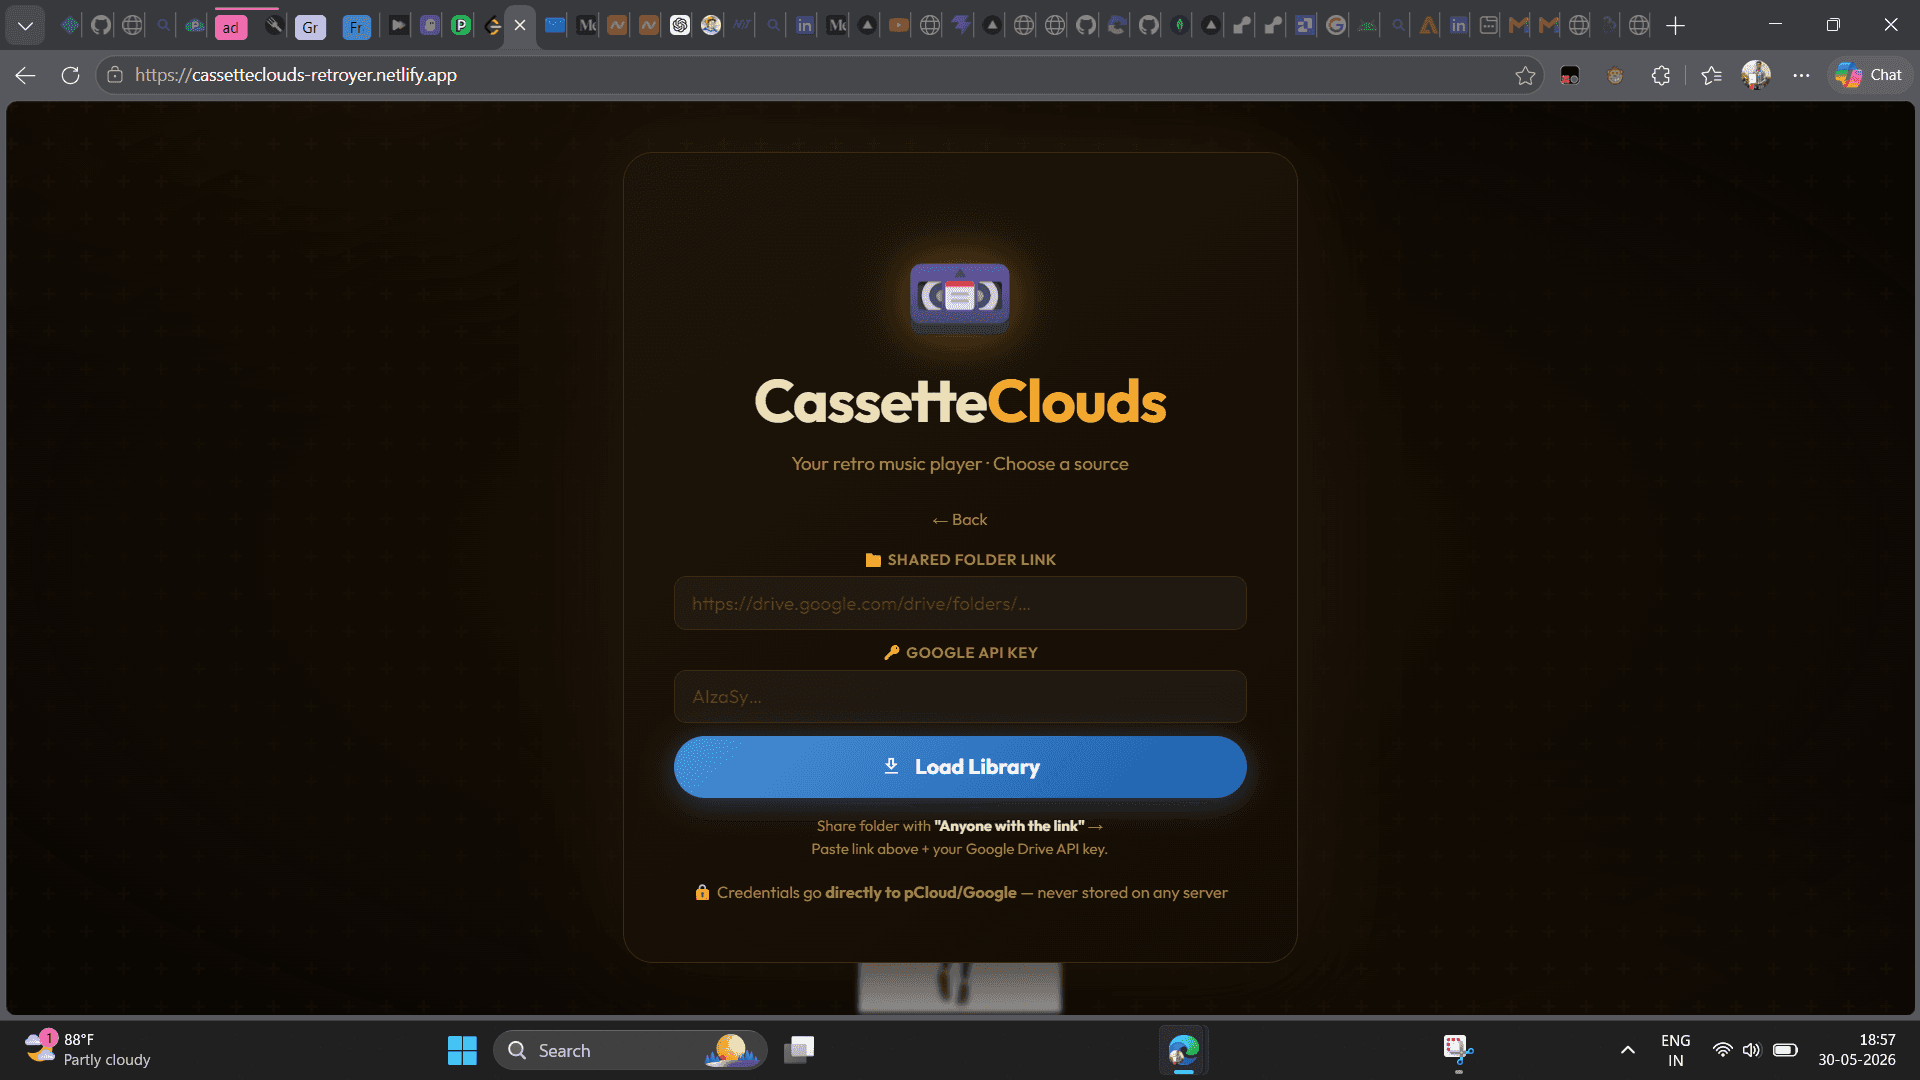1920x1080 pixels.
Task: Click the ENG IN language indicator
Action: [1676, 1050]
